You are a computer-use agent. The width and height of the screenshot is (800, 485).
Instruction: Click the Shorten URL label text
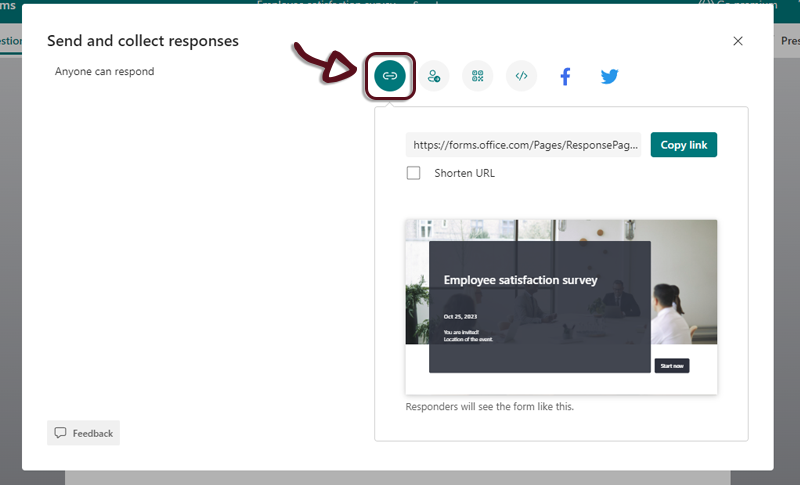pyautogui.click(x=464, y=173)
